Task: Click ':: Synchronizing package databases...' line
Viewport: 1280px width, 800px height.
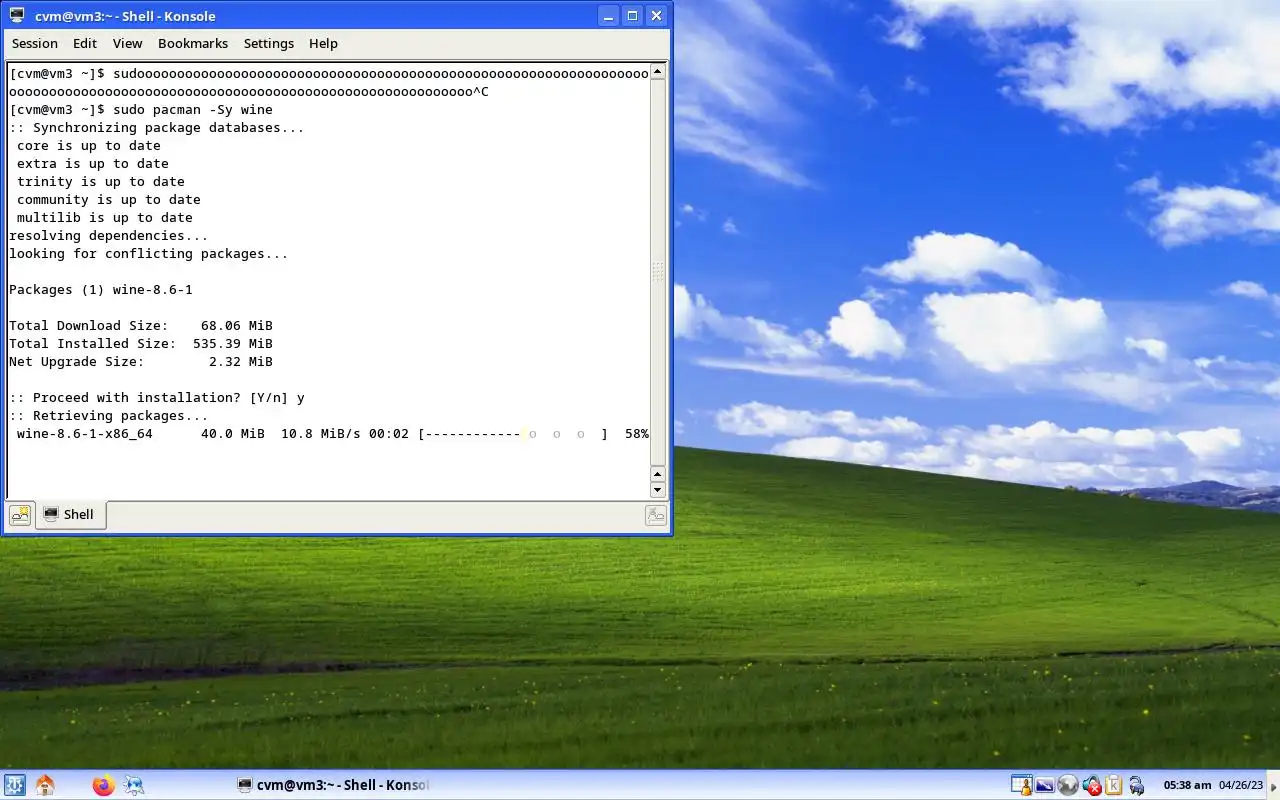Action: 157,128
